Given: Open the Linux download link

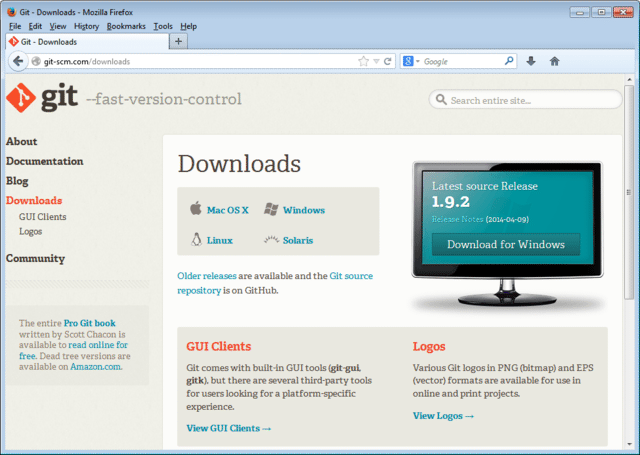Looking at the screenshot, I should [220, 240].
